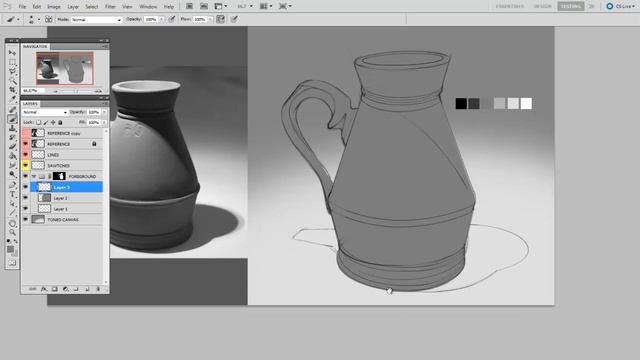Image resolution: width=640 pixels, height=360 pixels.
Task: Select the Zoom tool
Action: tap(12, 232)
